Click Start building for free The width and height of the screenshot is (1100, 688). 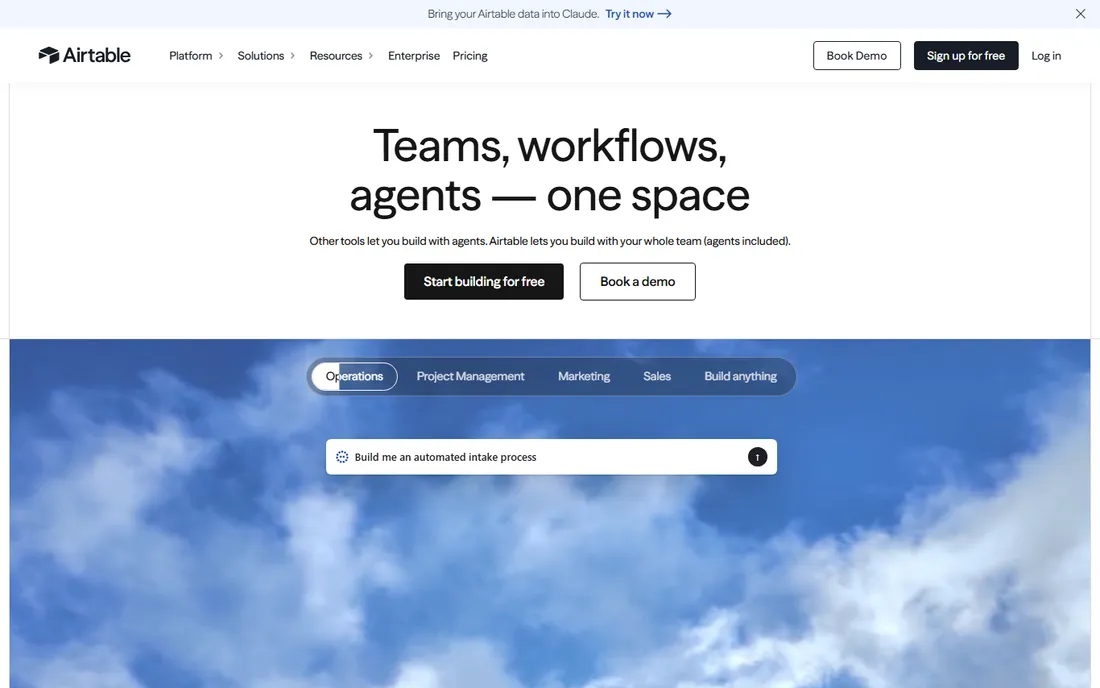click(x=483, y=281)
